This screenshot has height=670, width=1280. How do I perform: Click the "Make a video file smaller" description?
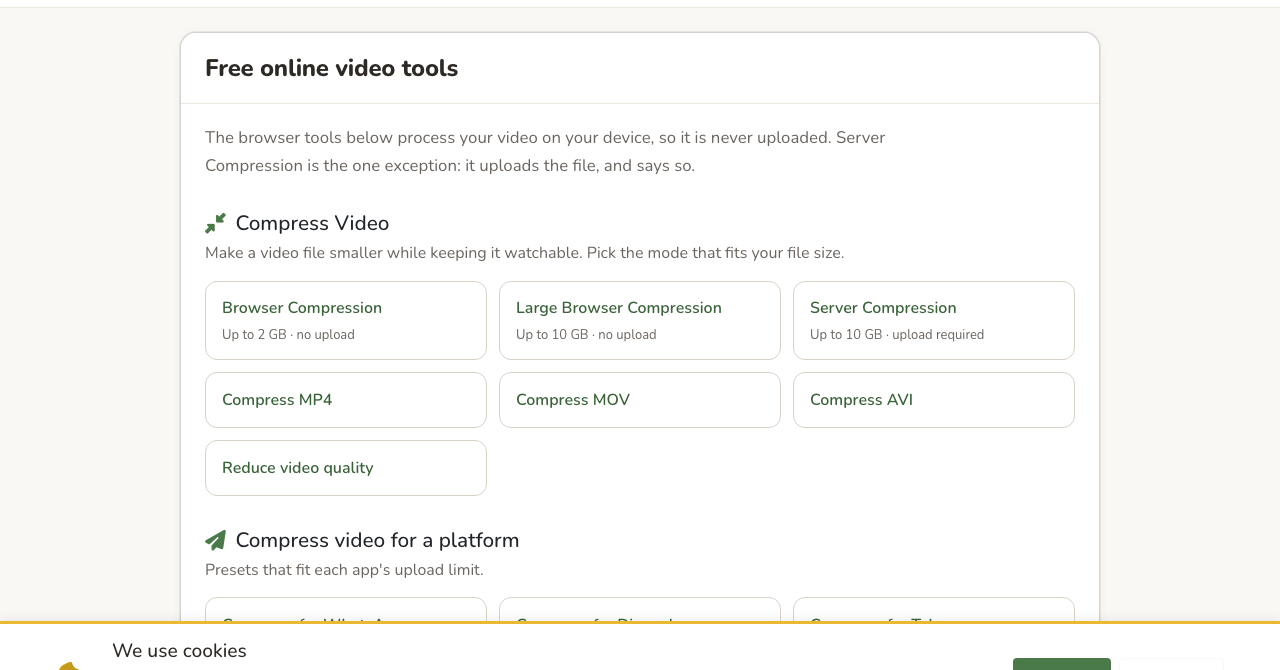524,253
